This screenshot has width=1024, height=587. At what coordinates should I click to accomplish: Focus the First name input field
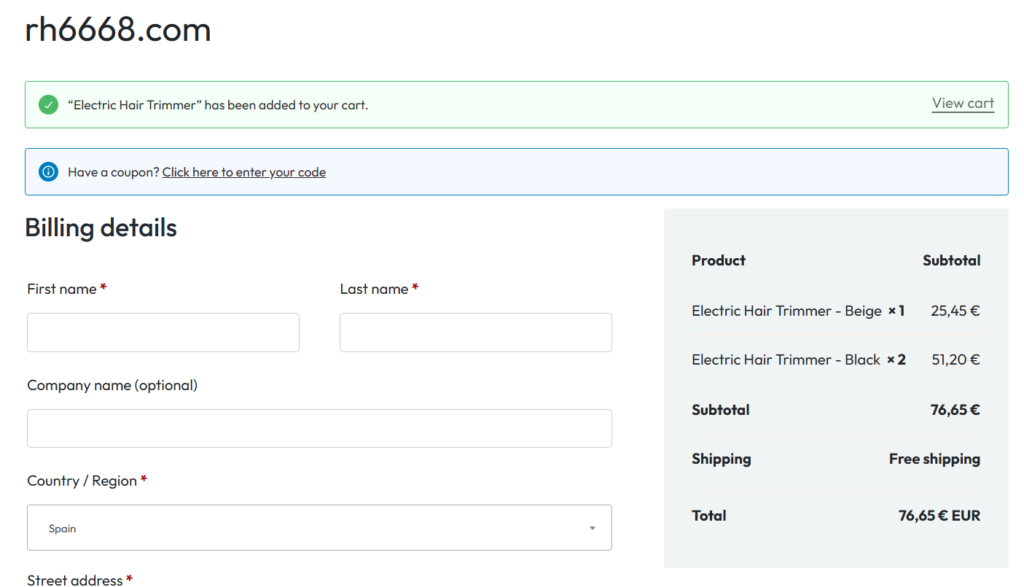point(163,332)
